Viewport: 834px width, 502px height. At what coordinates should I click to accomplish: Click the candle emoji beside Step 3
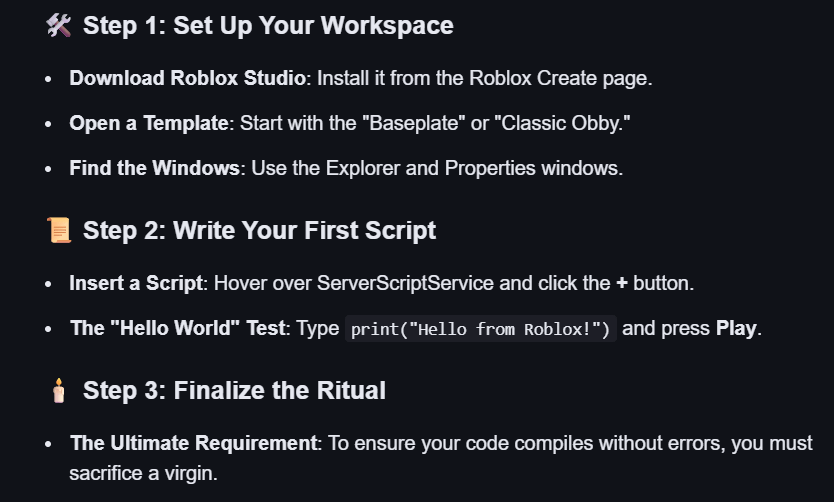click(x=58, y=390)
